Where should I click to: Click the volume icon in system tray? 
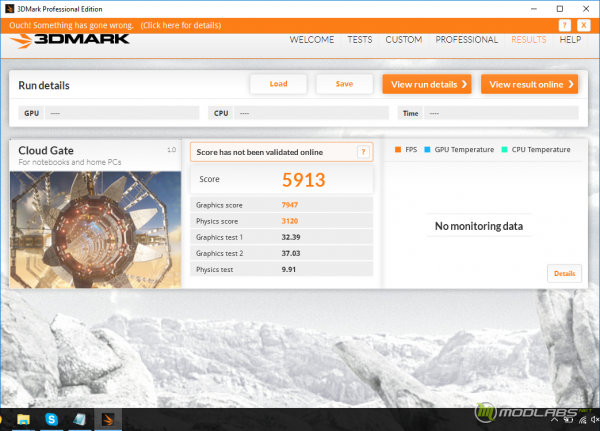[x=595, y=420]
